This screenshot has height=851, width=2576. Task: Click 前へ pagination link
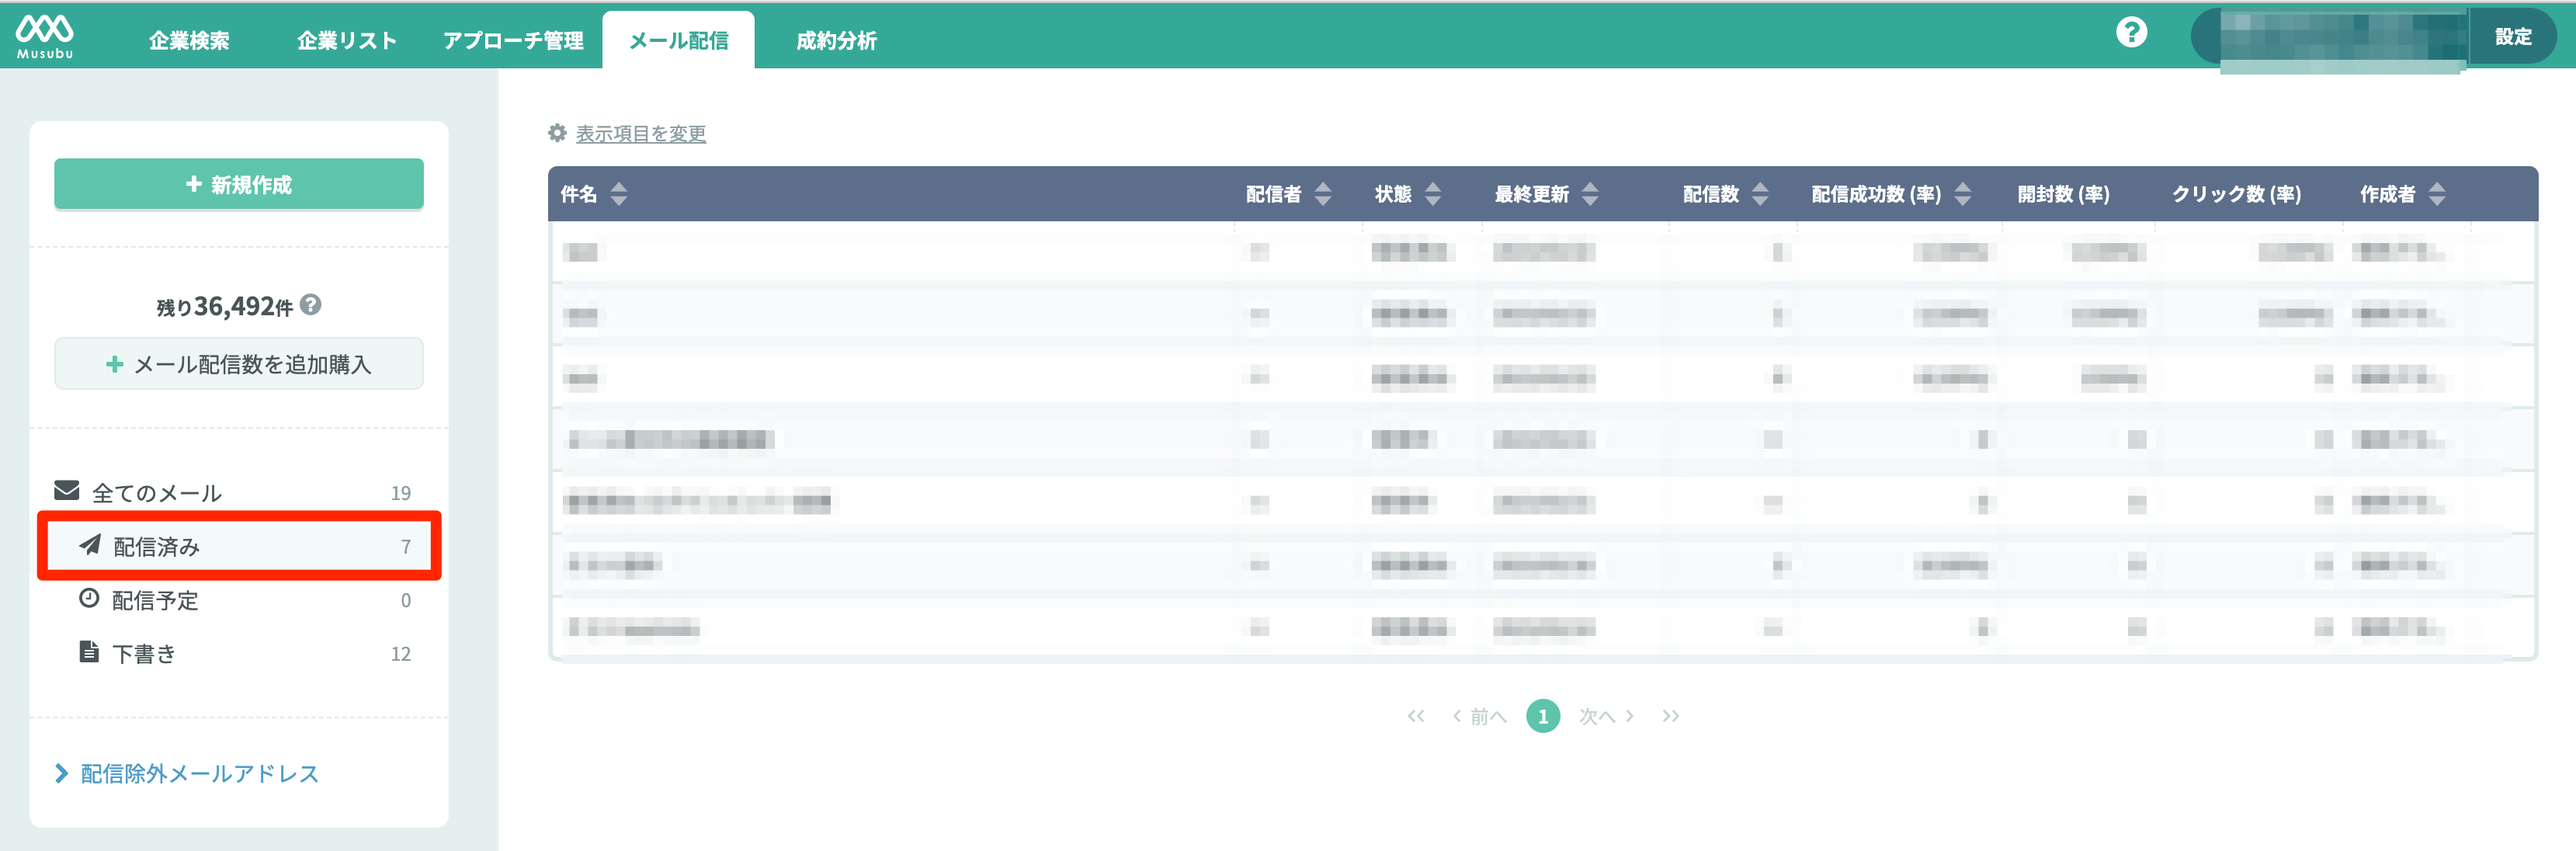(x=1479, y=716)
